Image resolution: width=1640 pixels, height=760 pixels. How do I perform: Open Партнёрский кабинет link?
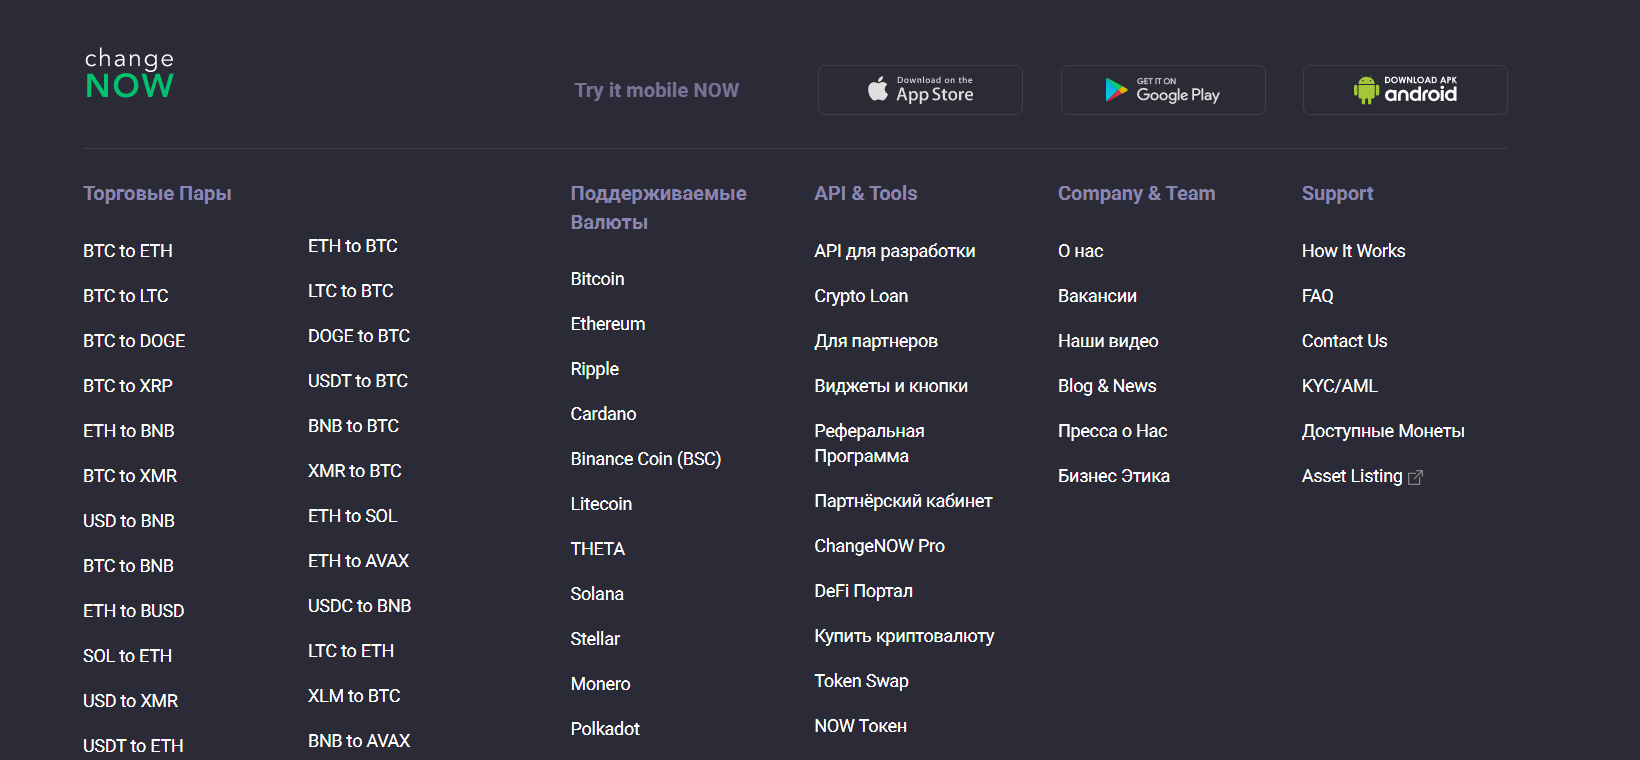coord(903,501)
